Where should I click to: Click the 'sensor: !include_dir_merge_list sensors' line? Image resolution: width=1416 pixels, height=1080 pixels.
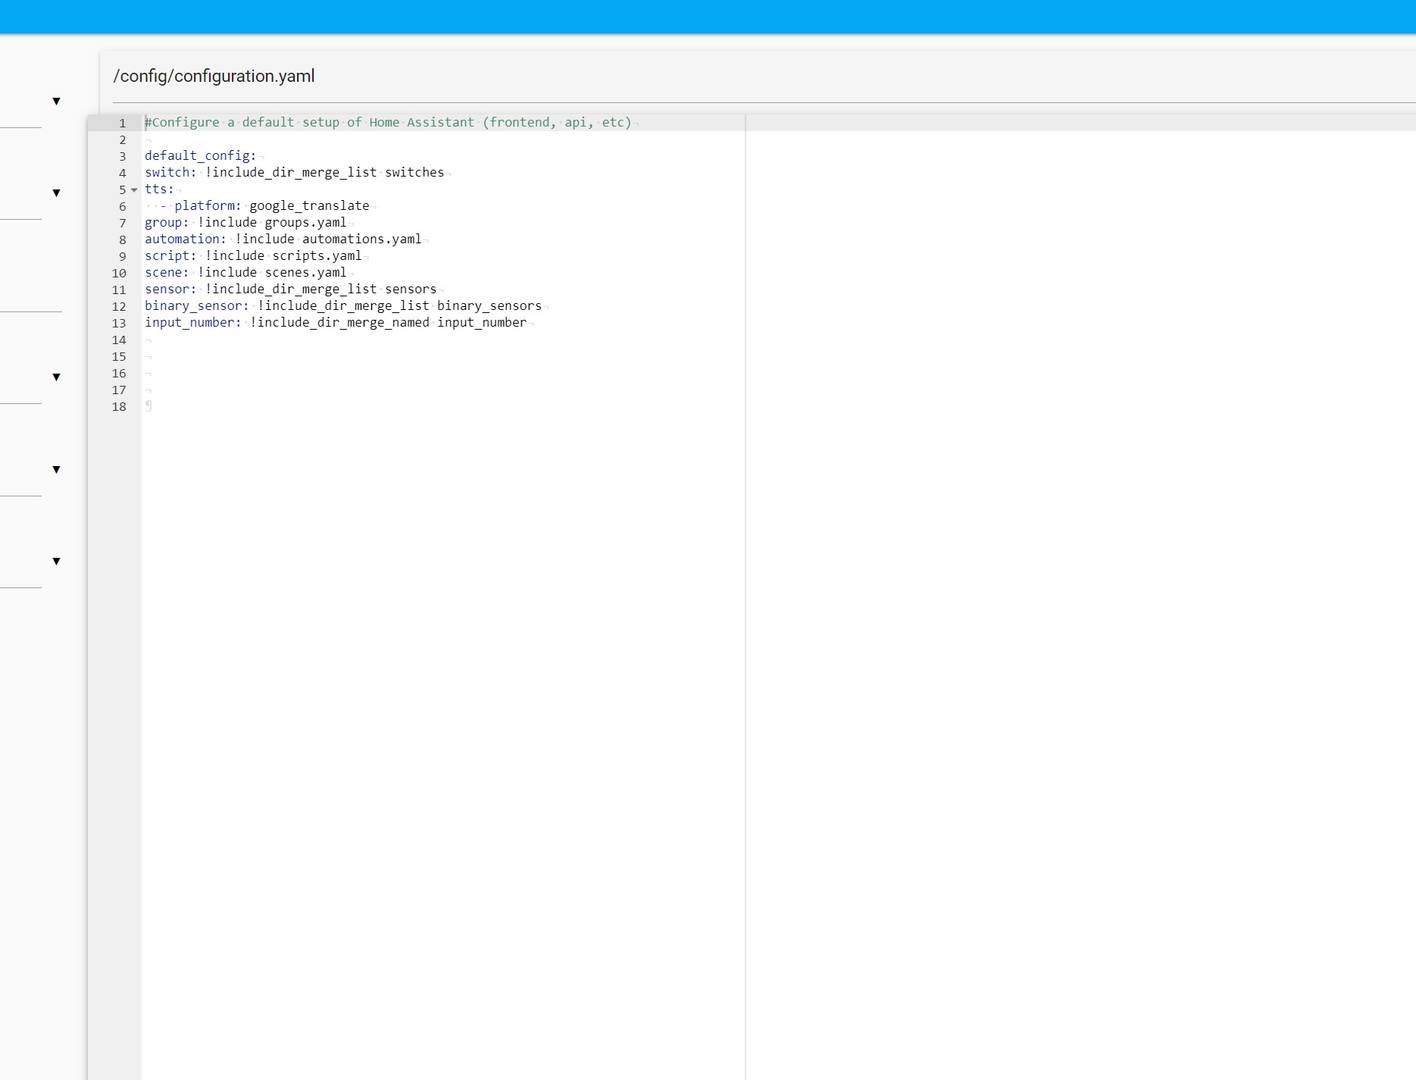290,289
